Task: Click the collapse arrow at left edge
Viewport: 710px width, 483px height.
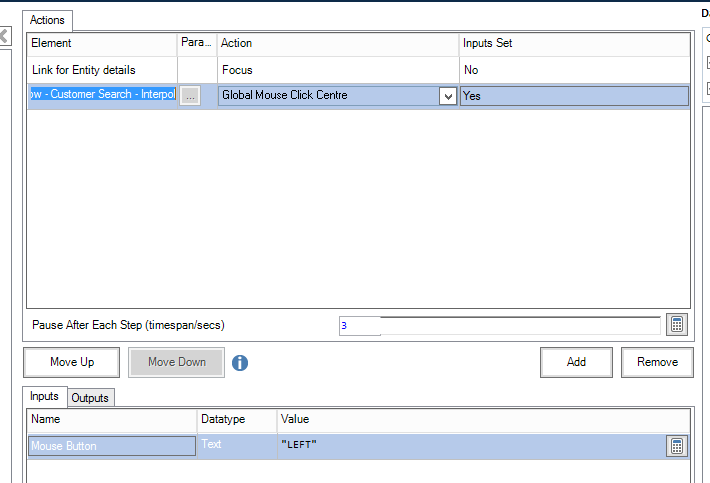Action: pyautogui.click(x=4, y=37)
